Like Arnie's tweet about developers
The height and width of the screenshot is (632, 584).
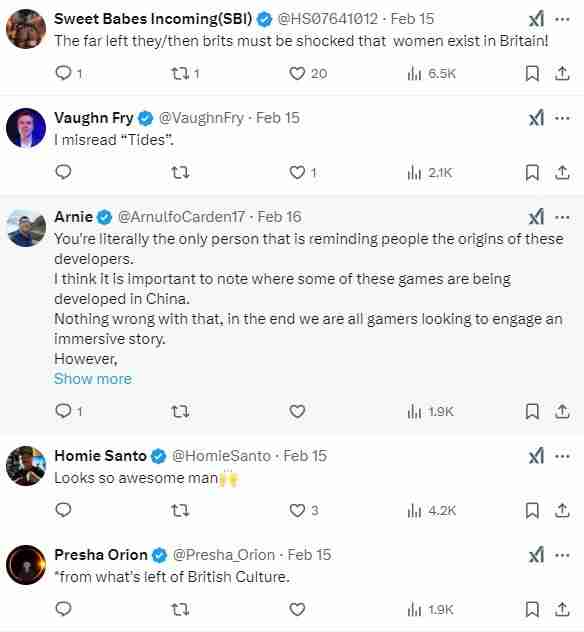point(297,411)
